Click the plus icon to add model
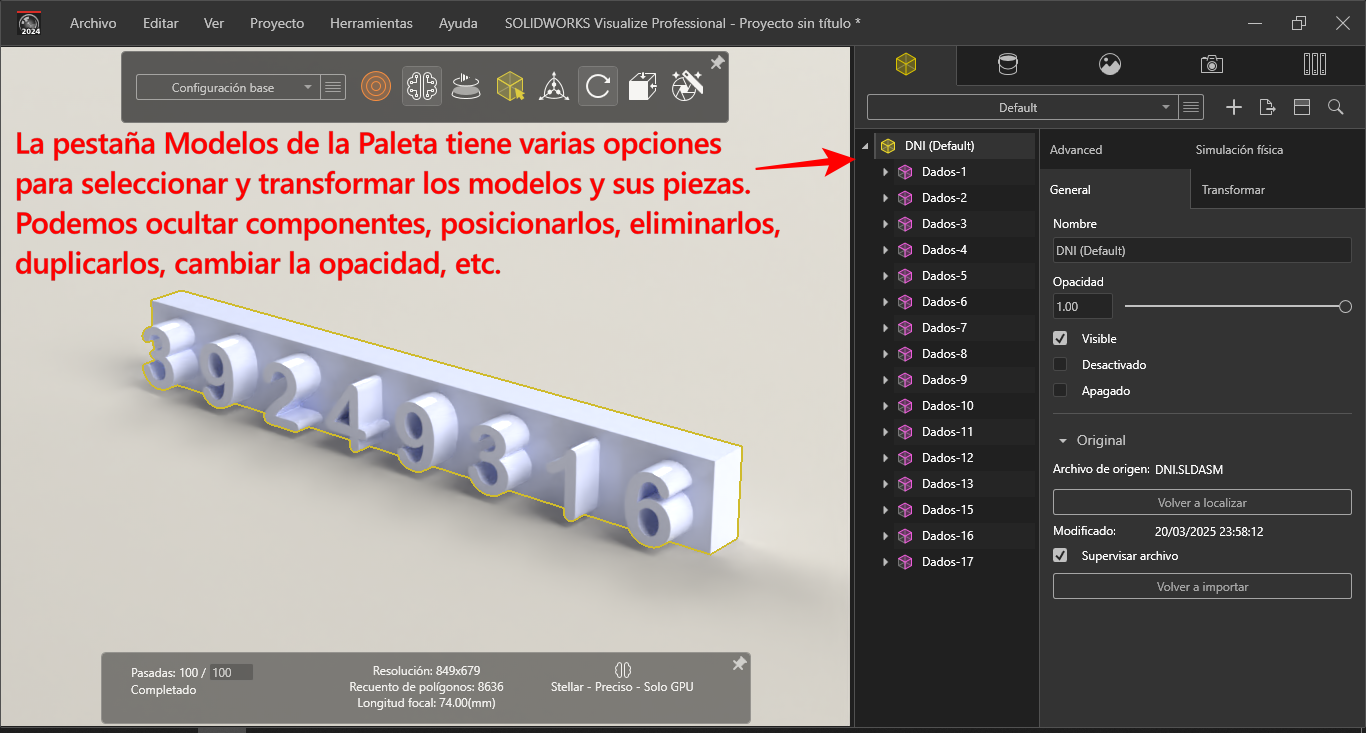This screenshot has width=1366, height=733. 1234,107
